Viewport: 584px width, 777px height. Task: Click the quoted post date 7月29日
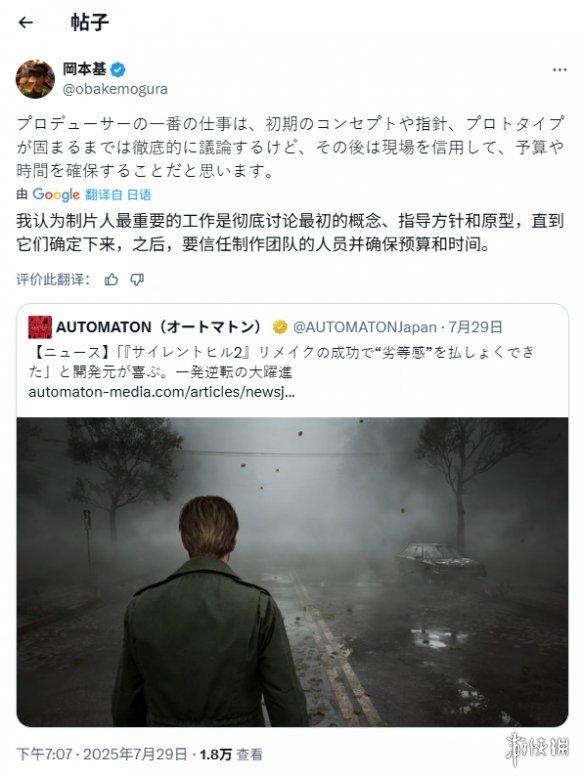[476, 327]
